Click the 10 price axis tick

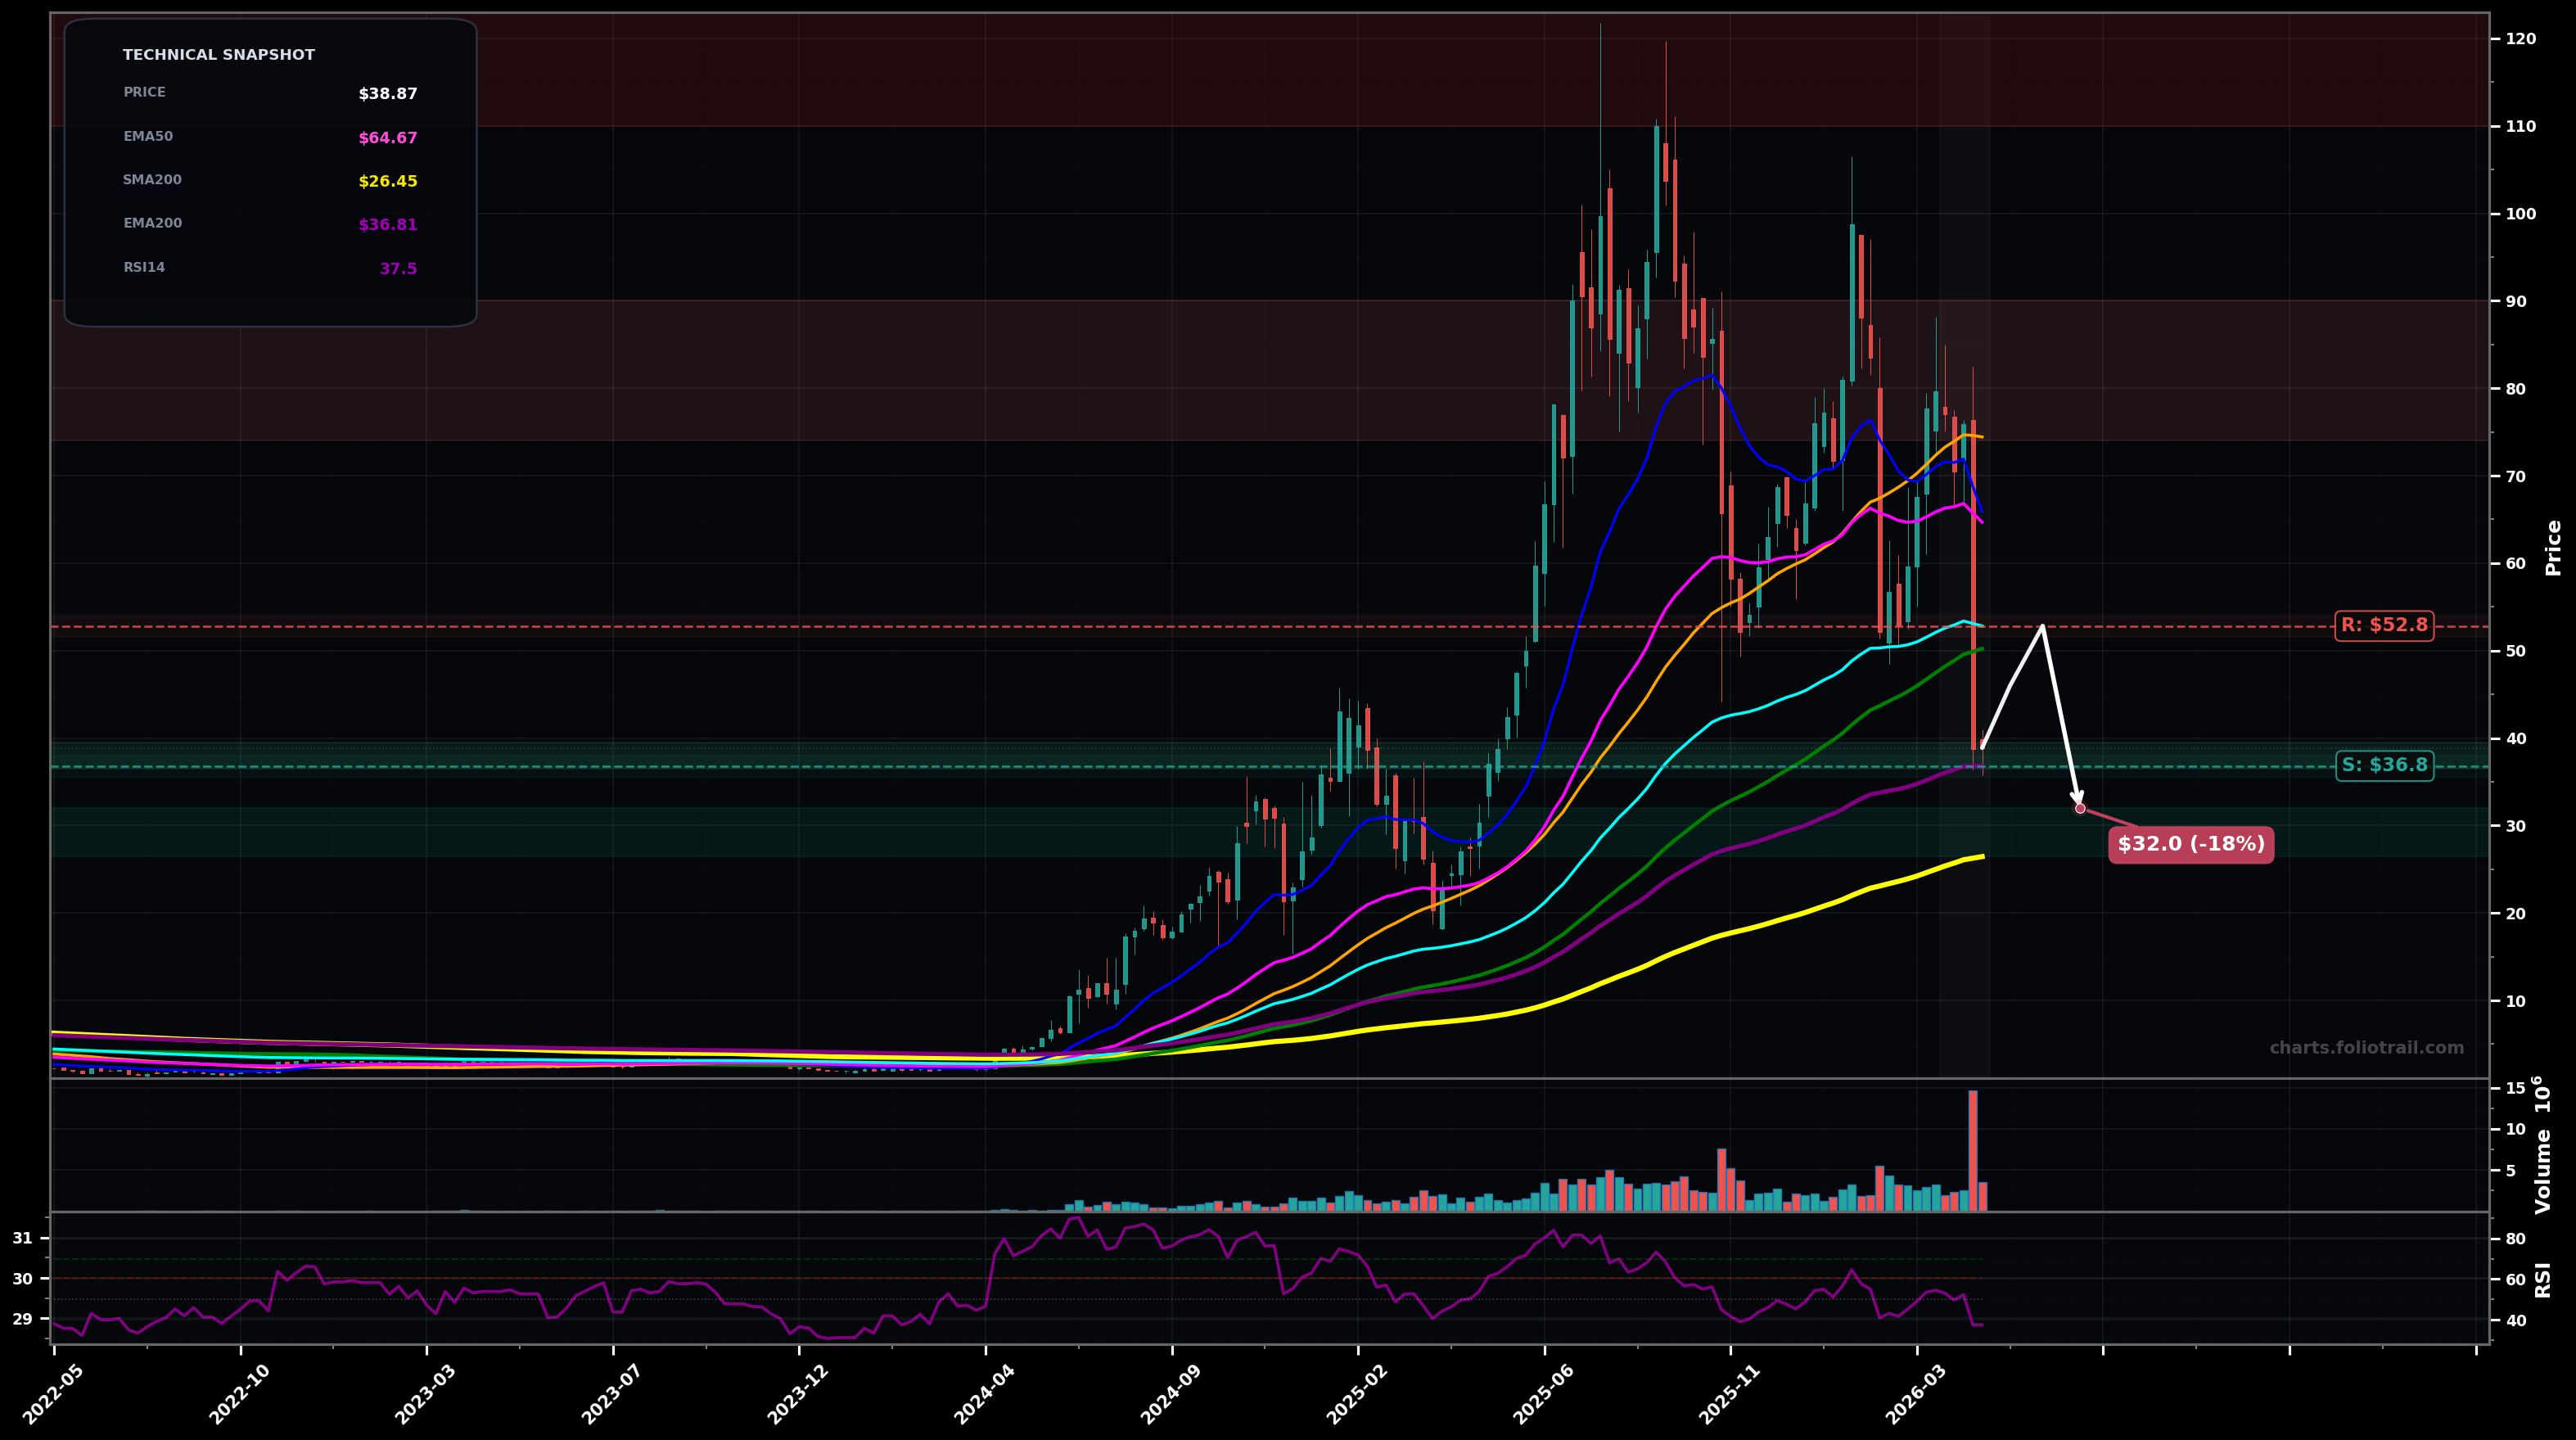coord(2515,1001)
